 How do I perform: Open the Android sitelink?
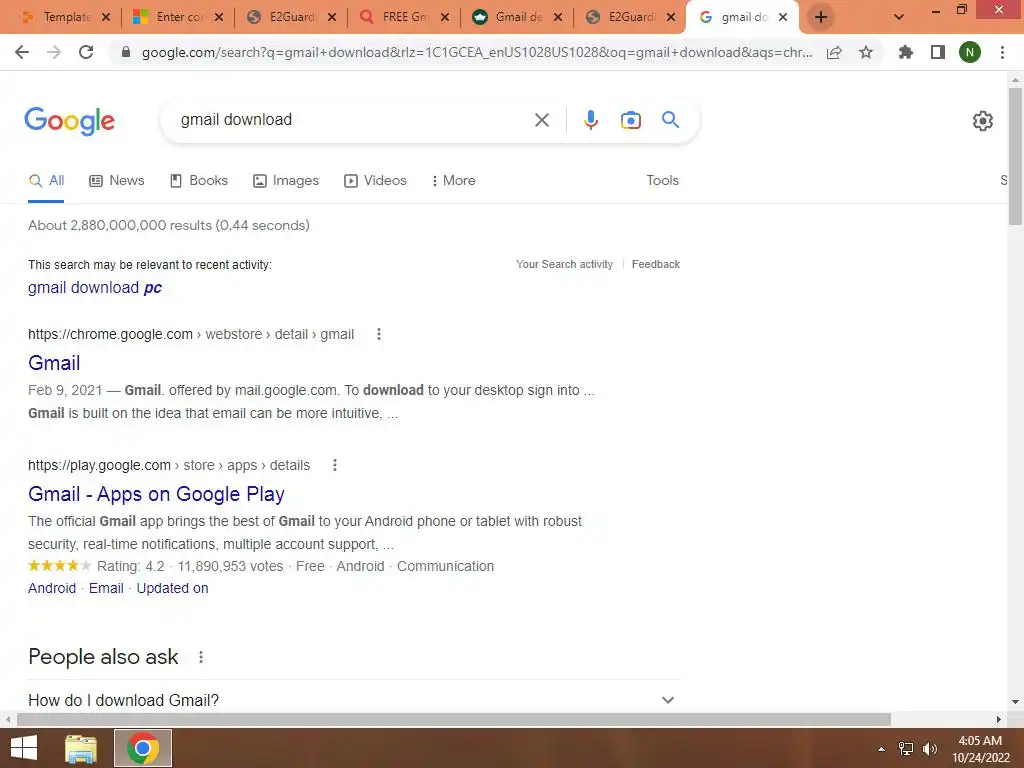click(x=52, y=588)
